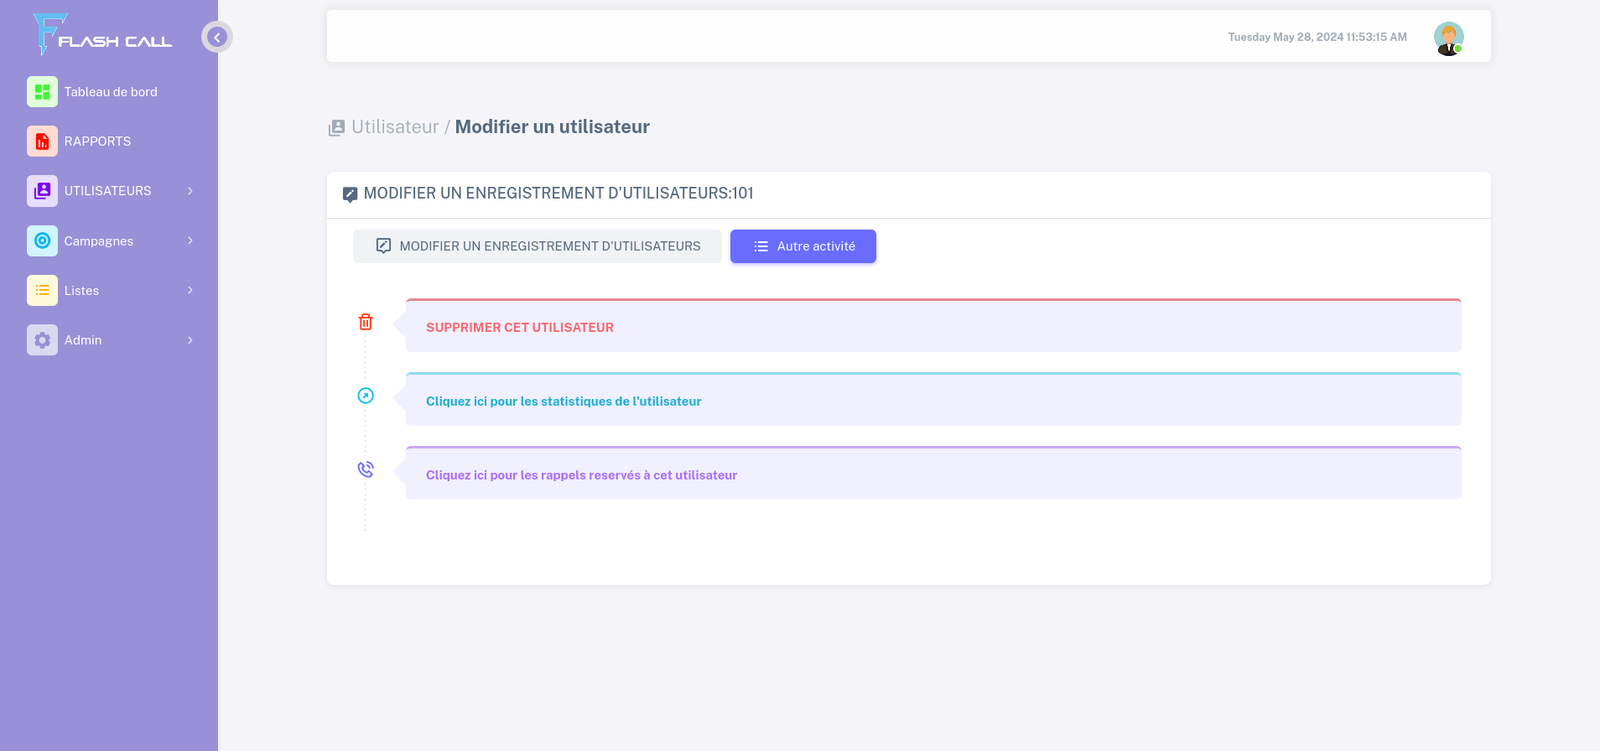Click the Admin gear icon
1600x751 pixels.
tap(42, 340)
